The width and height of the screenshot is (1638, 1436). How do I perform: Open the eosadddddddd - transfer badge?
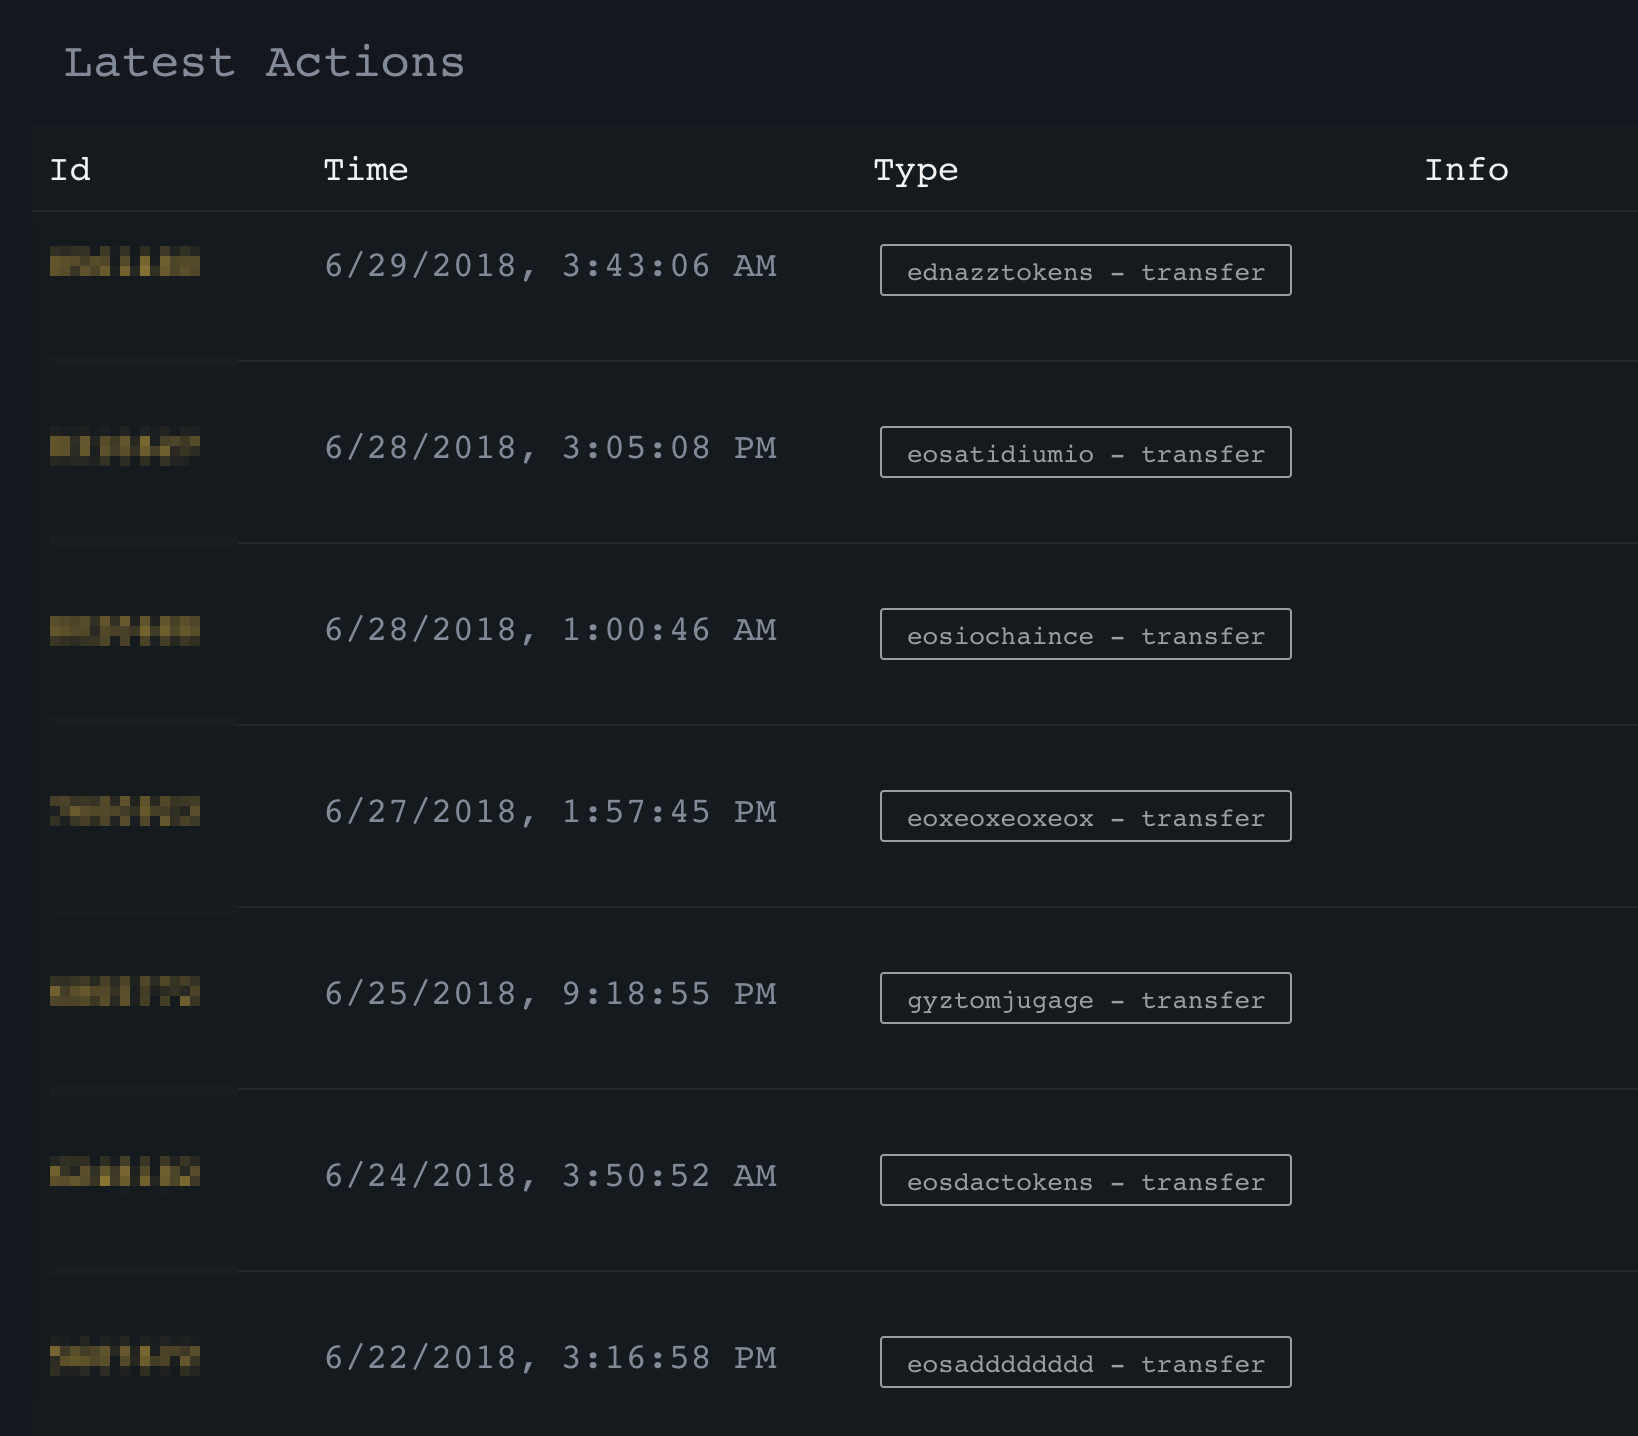click(1085, 1362)
